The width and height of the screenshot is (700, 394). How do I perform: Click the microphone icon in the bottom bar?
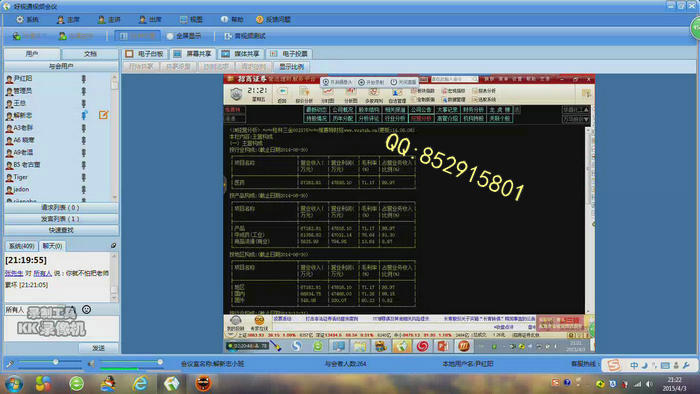tap(9, 364)
